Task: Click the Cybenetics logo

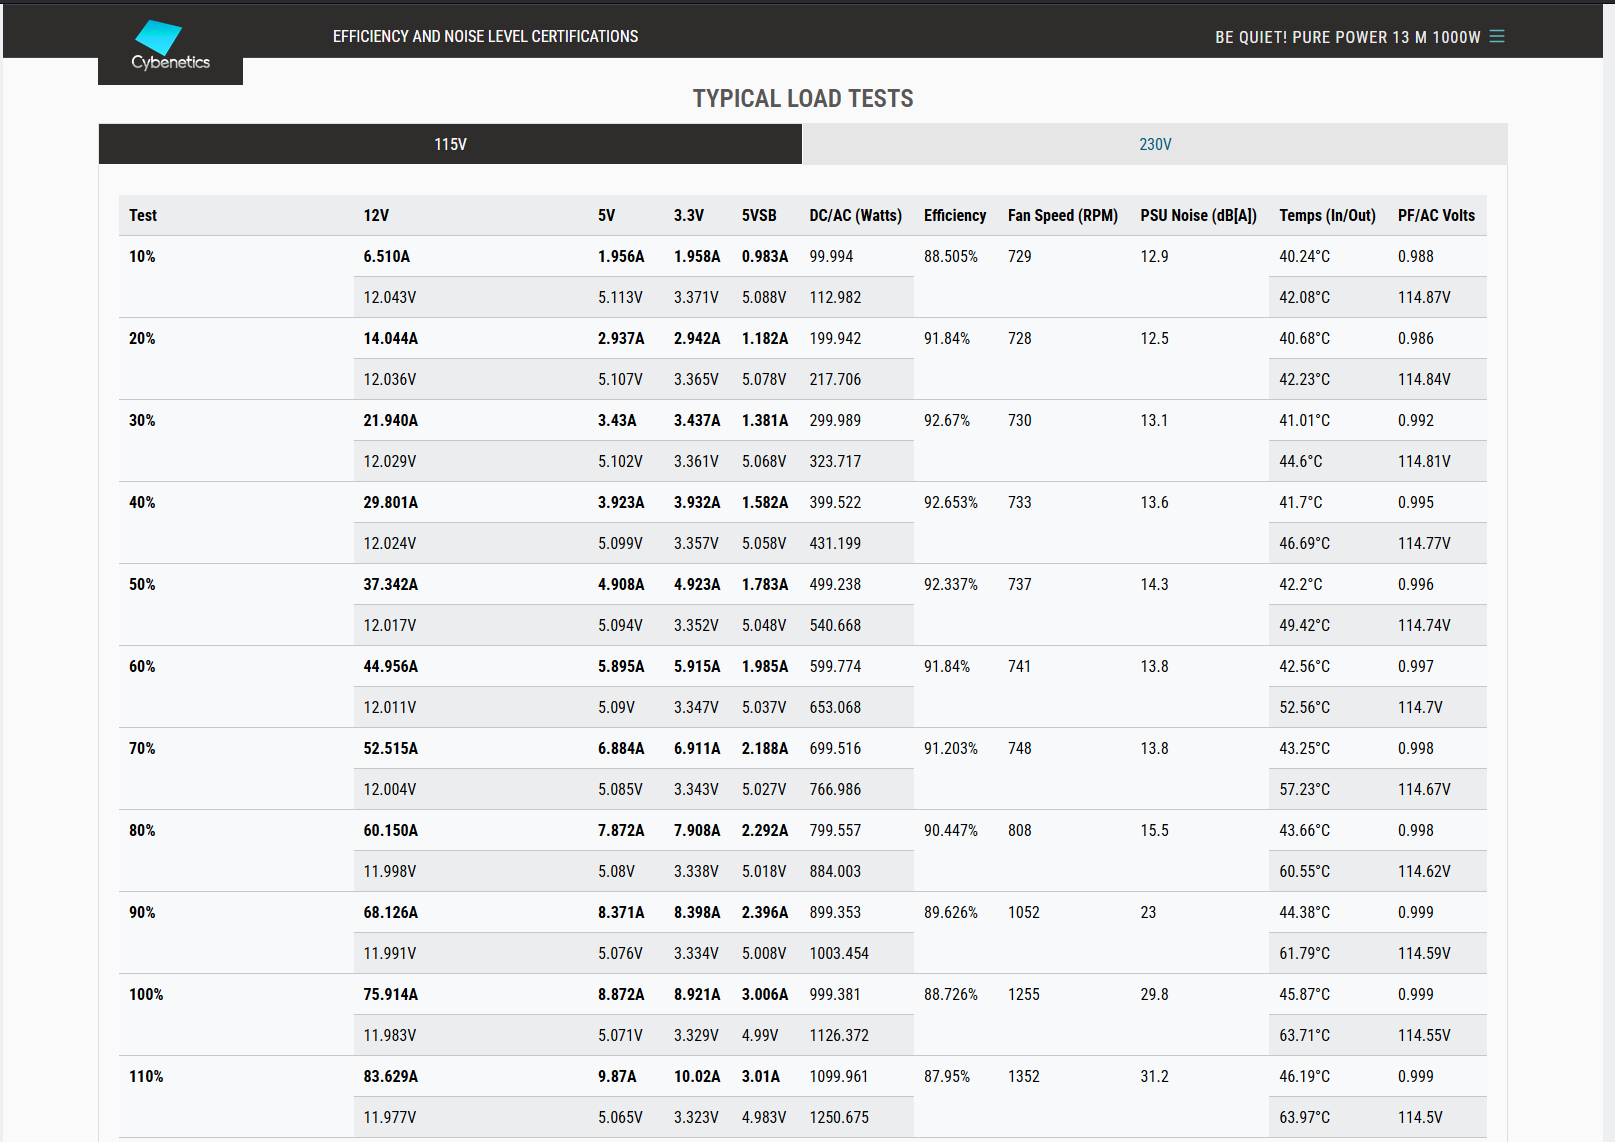Action: 170,46
